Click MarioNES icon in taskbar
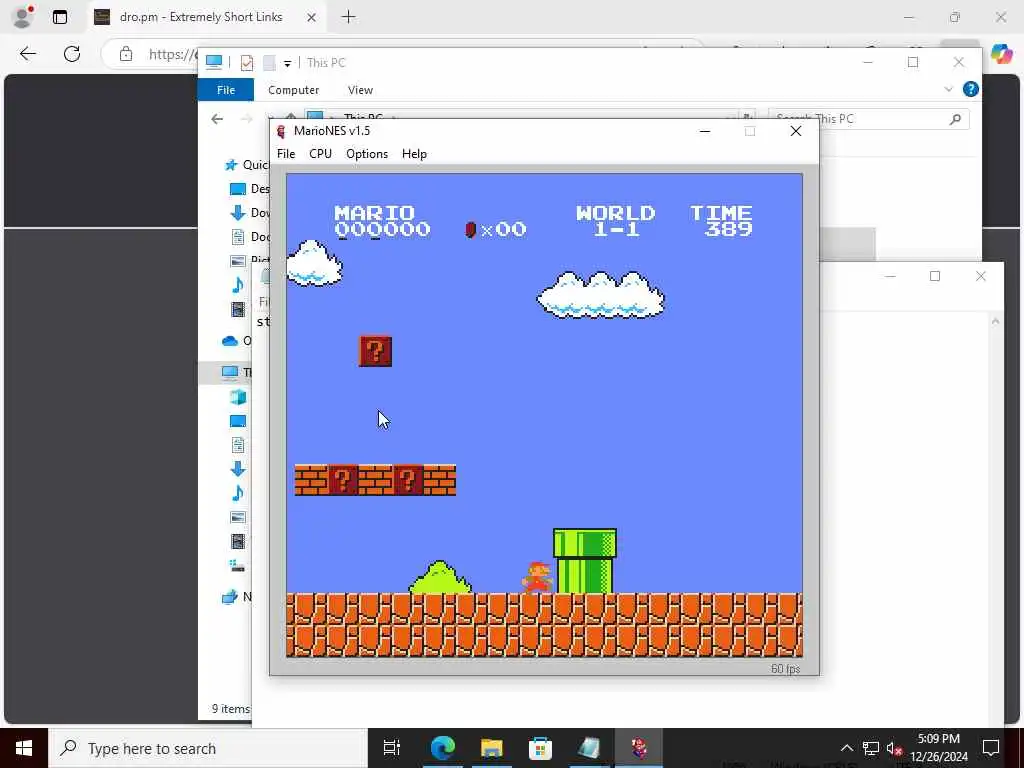Image resolution: width=1024 pixels, height=768 pixels. coord(639,748)
